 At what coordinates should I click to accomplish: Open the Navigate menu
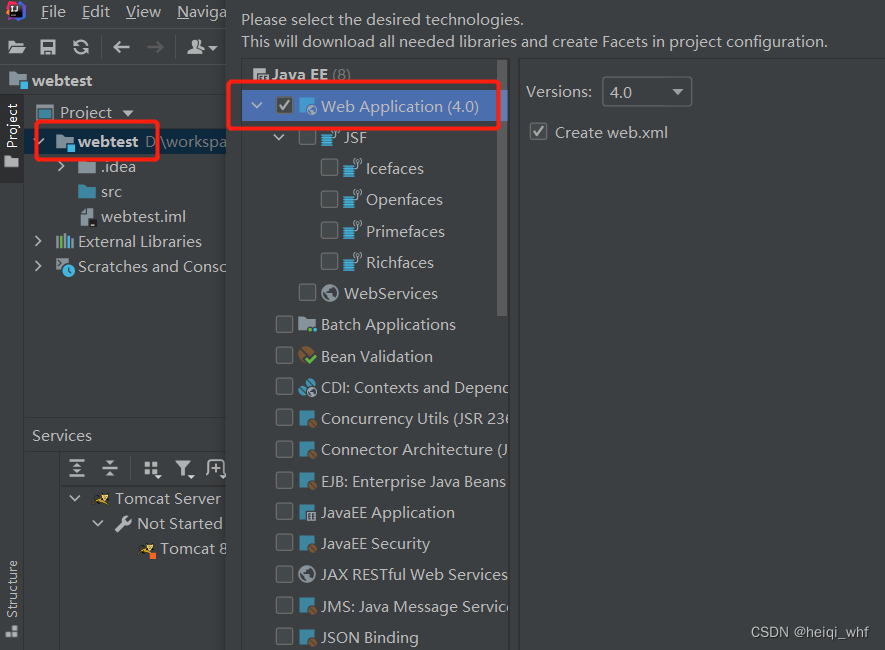[201, 12]
